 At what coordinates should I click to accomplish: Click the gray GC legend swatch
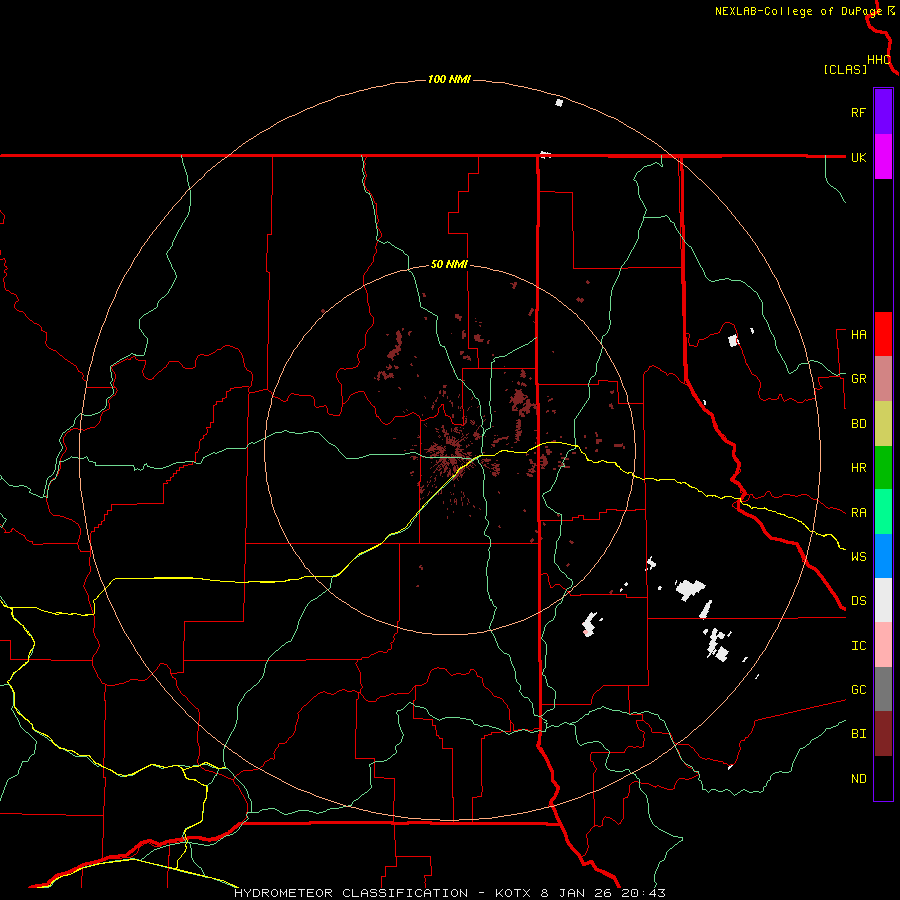pyautogui.click(x=883, y=689)
